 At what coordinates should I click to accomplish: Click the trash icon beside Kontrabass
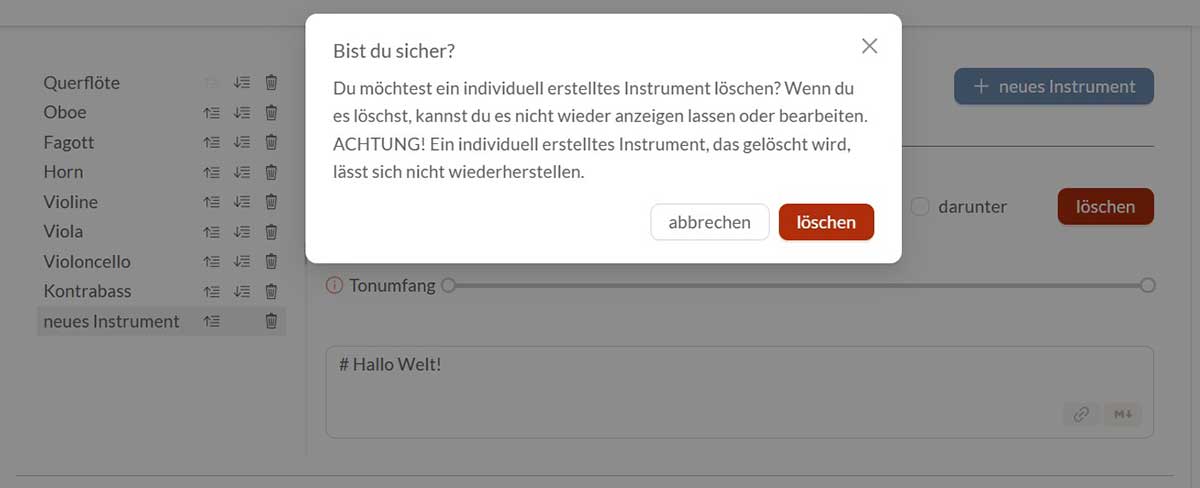pos(271,292)
